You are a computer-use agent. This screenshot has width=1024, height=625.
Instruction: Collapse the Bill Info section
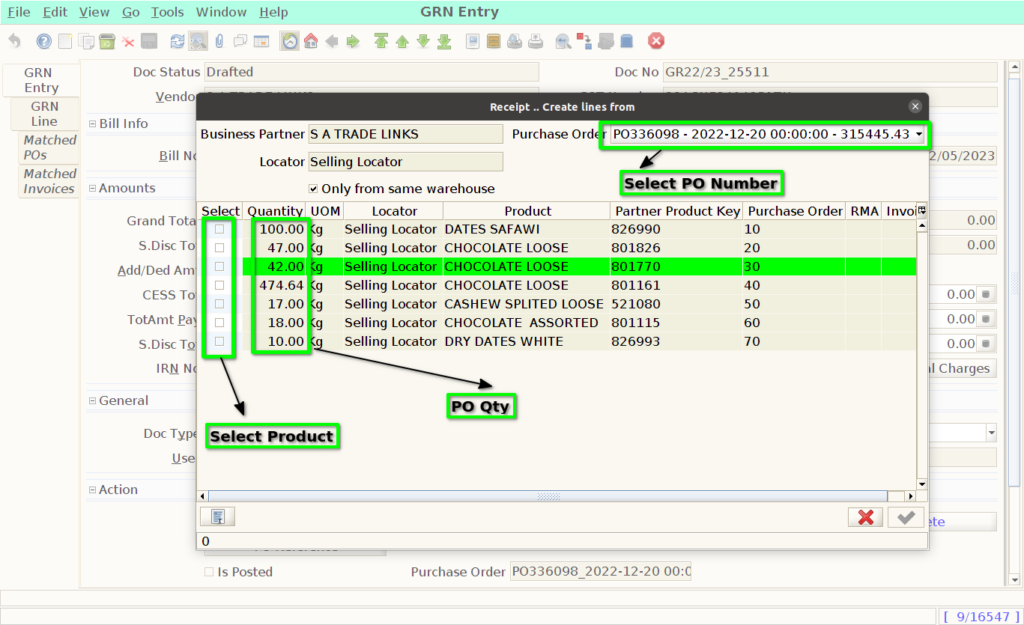[x=92, y=123]
